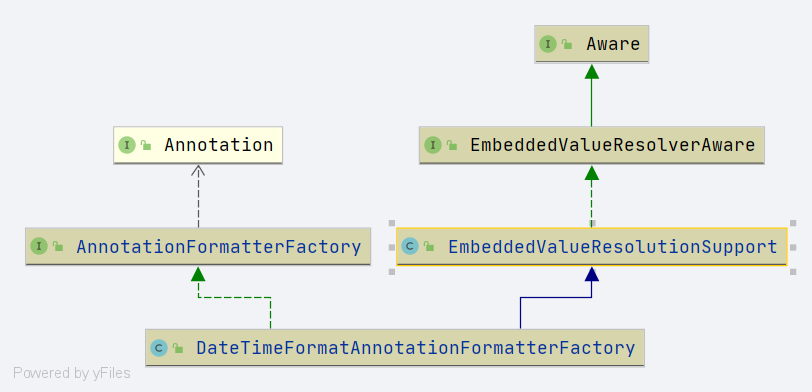
Task: Click EmbeddedValueResolverAware interface icon
Action: click(433, 146)
